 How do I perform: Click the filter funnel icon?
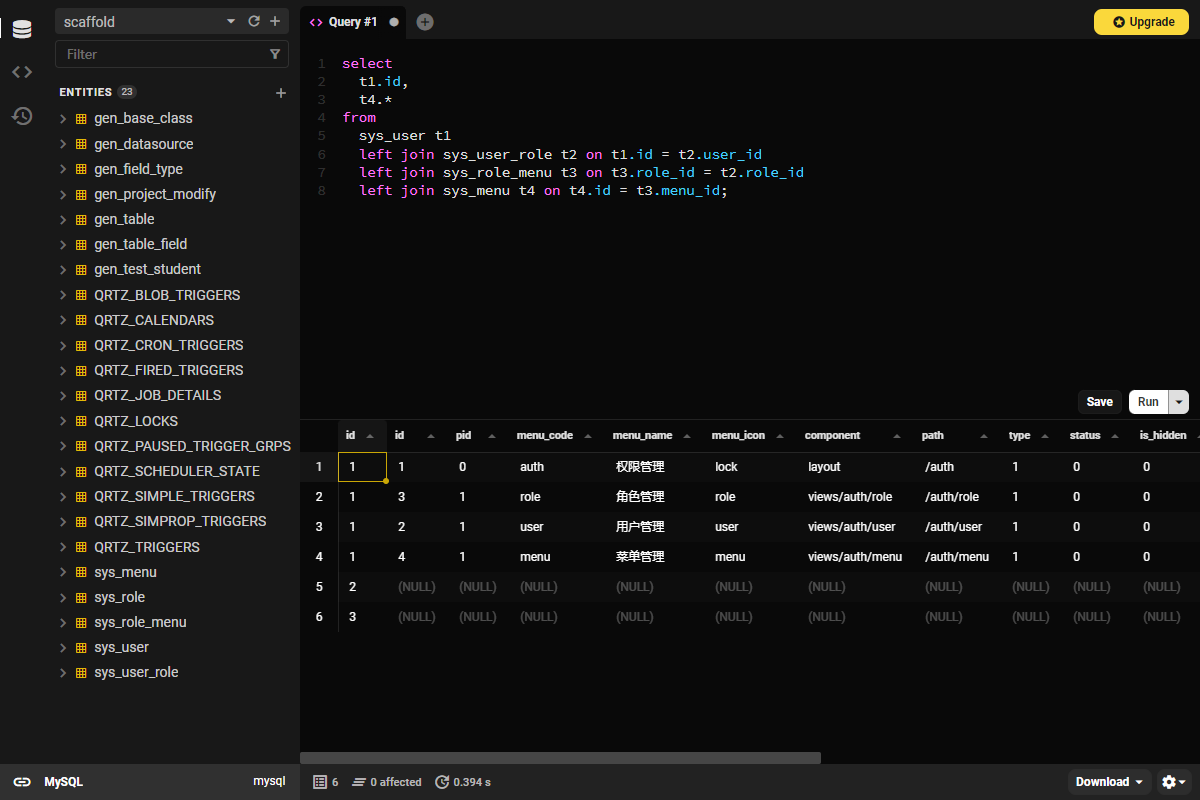275,54
